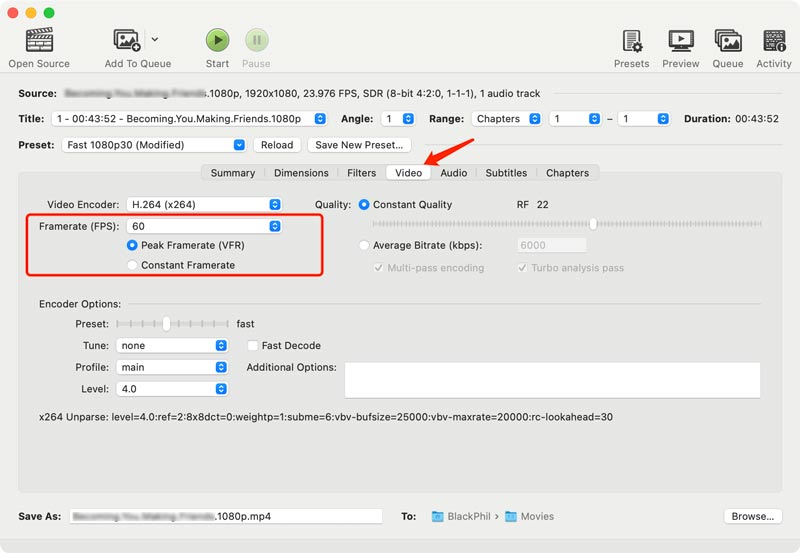Open the Preview window icon

[680, 41]
